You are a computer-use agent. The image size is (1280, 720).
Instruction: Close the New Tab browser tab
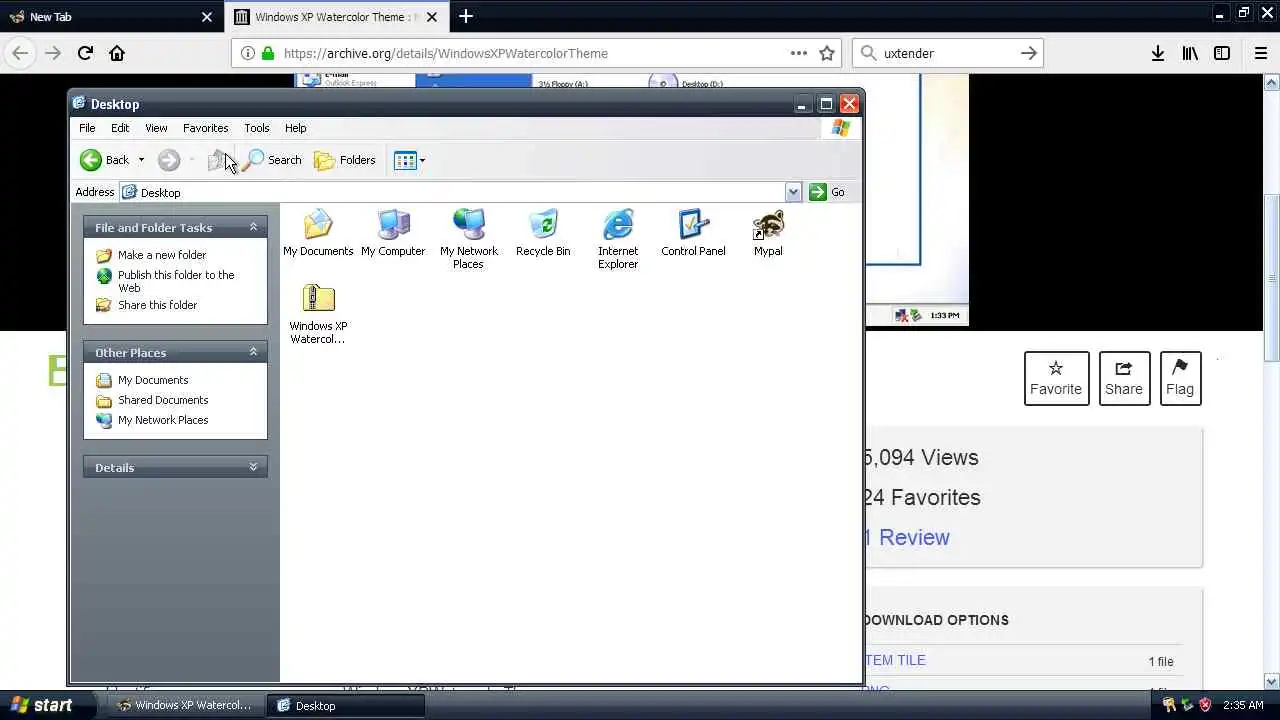[x=207, y=17]
